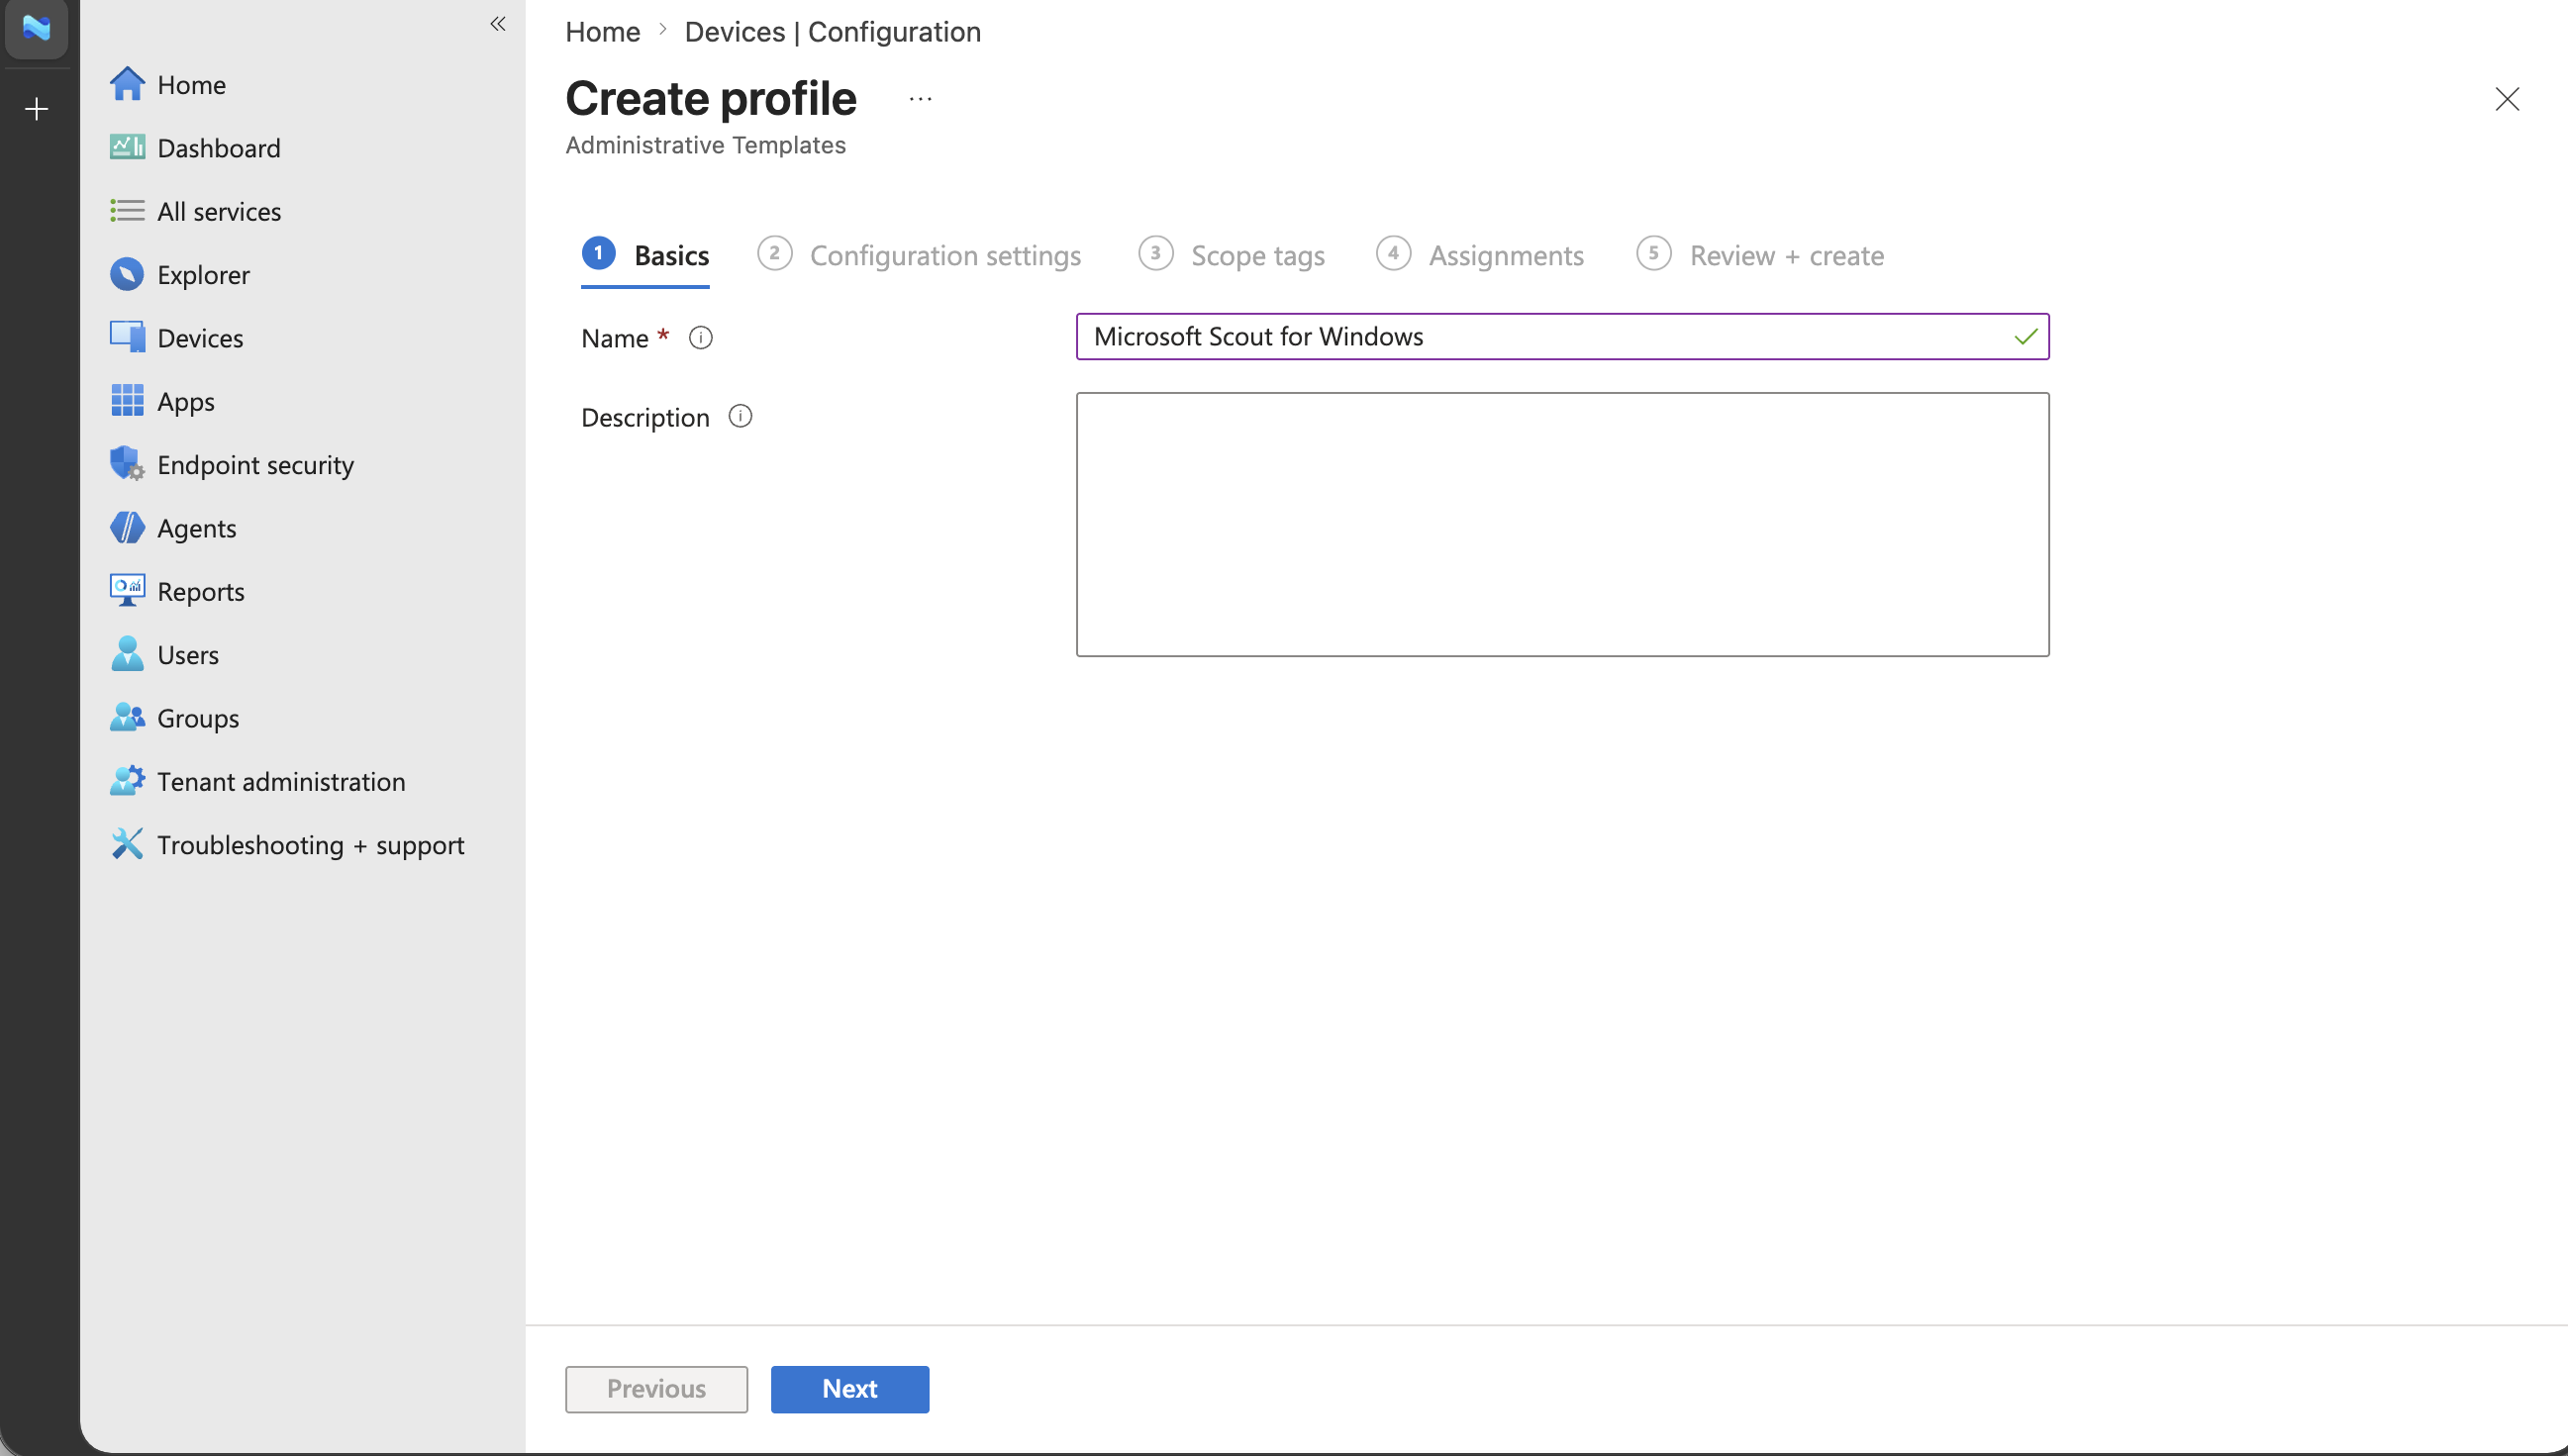The image size is (2568, 1456).
Task: Select the Reports menu label
Action: click(201, 591)
